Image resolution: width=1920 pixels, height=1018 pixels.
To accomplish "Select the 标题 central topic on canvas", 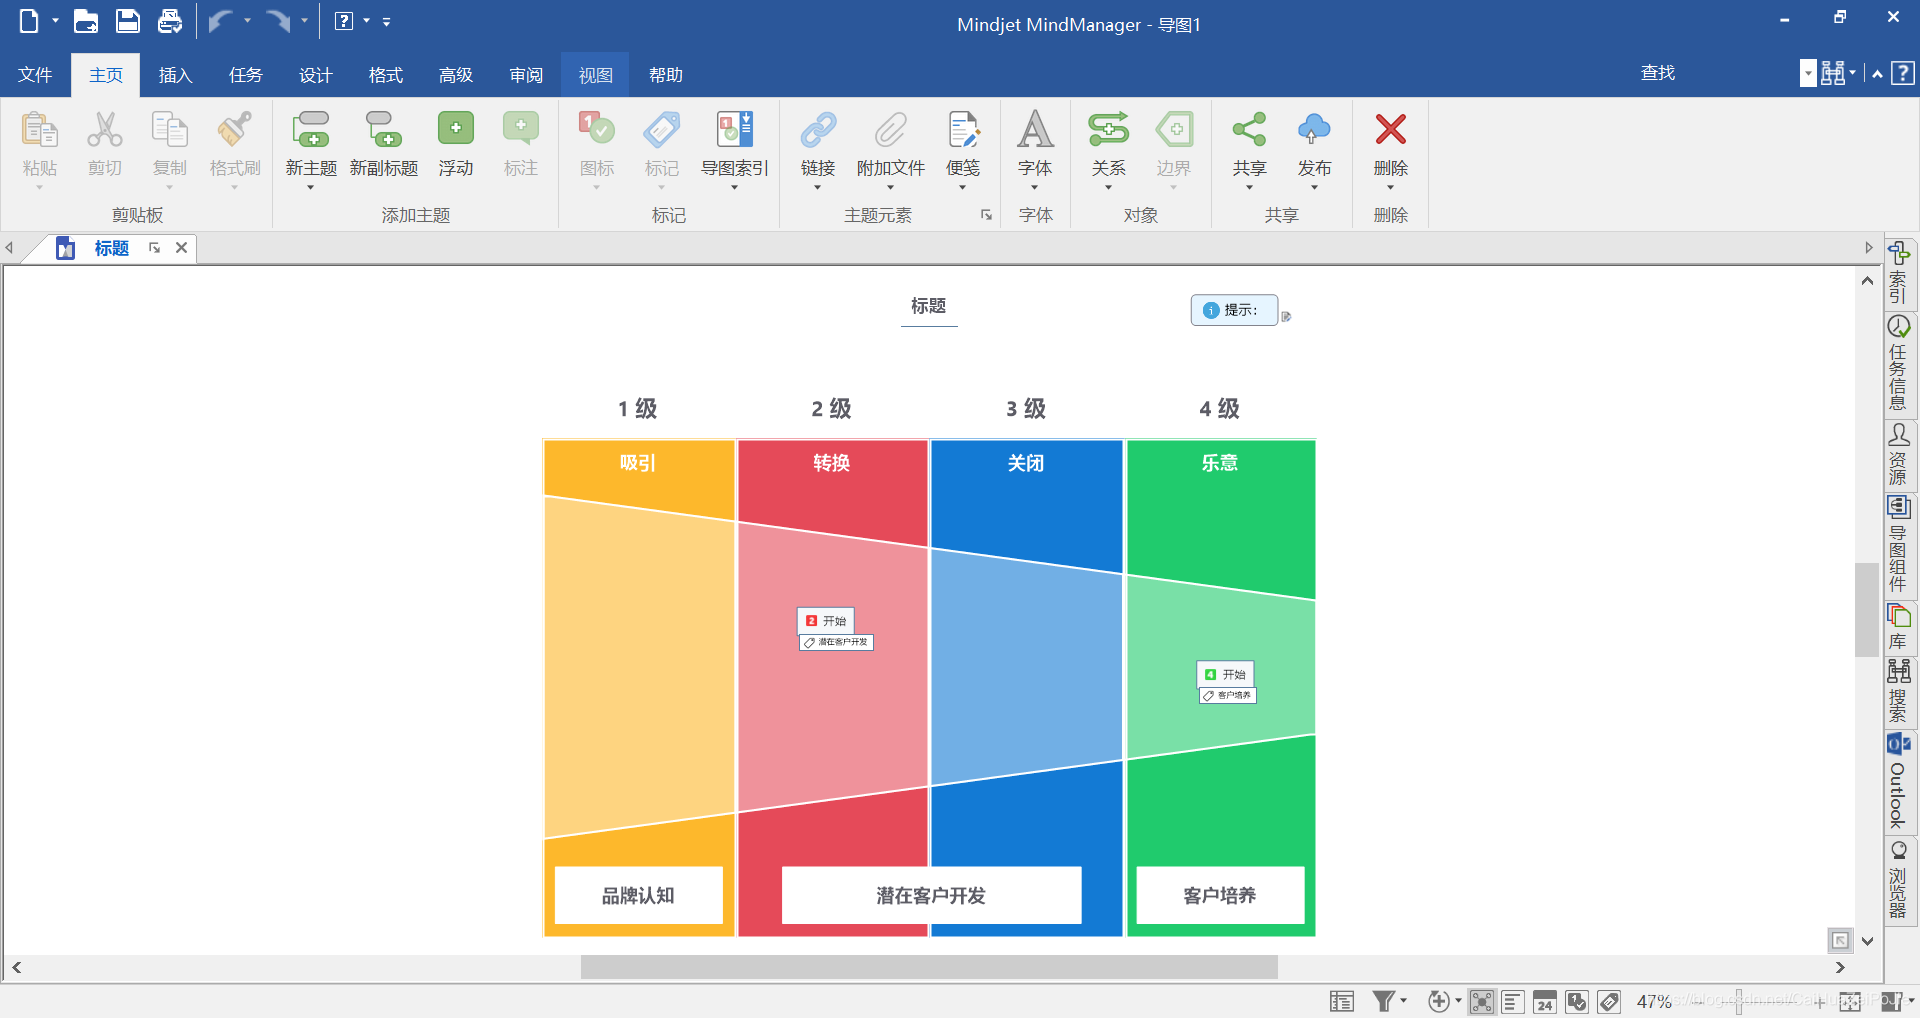I will pos(928,306).
